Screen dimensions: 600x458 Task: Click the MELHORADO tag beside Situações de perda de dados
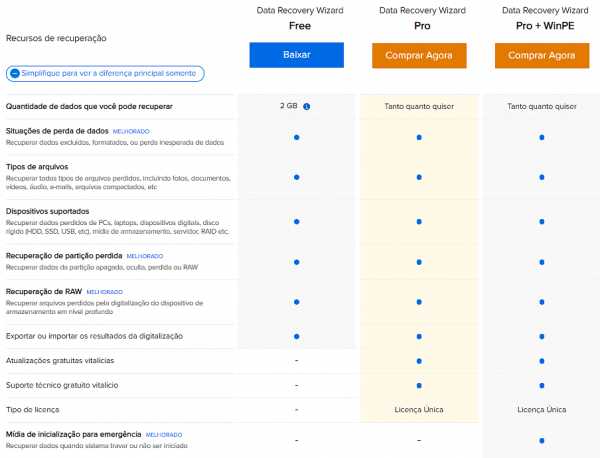pyautogui.click(x=131, y=132)
